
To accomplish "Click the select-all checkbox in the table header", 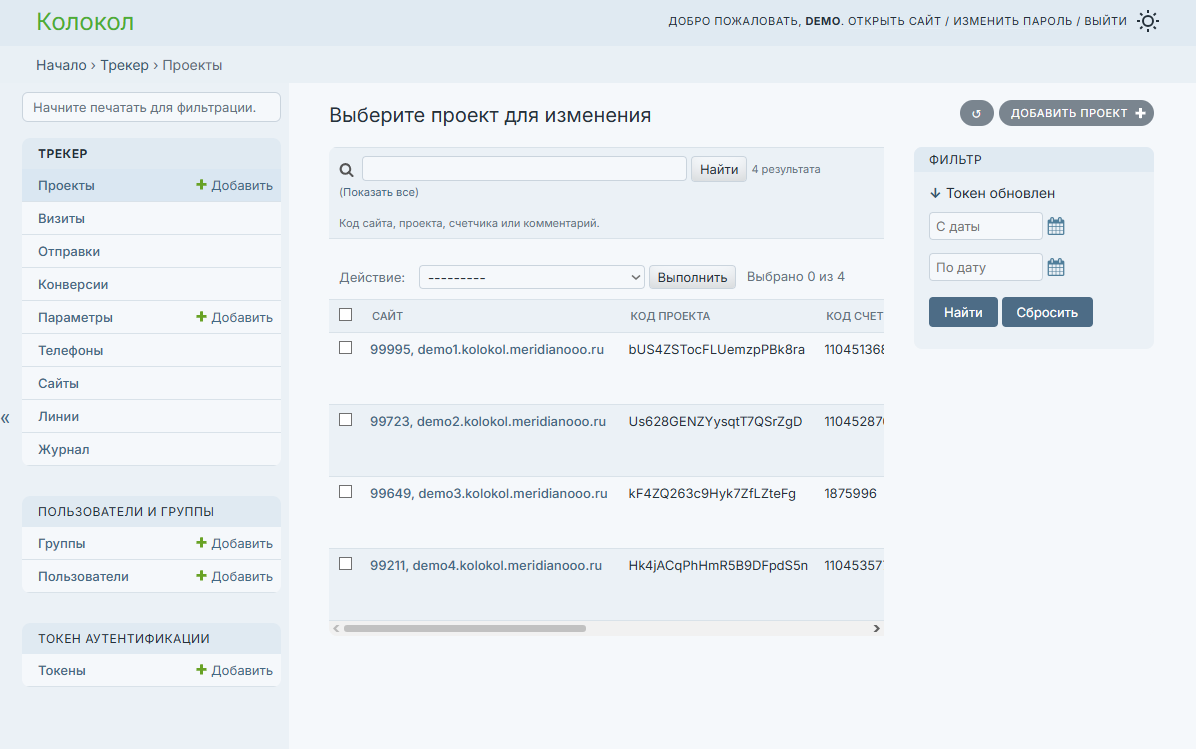I will click(x=346, y=314).
